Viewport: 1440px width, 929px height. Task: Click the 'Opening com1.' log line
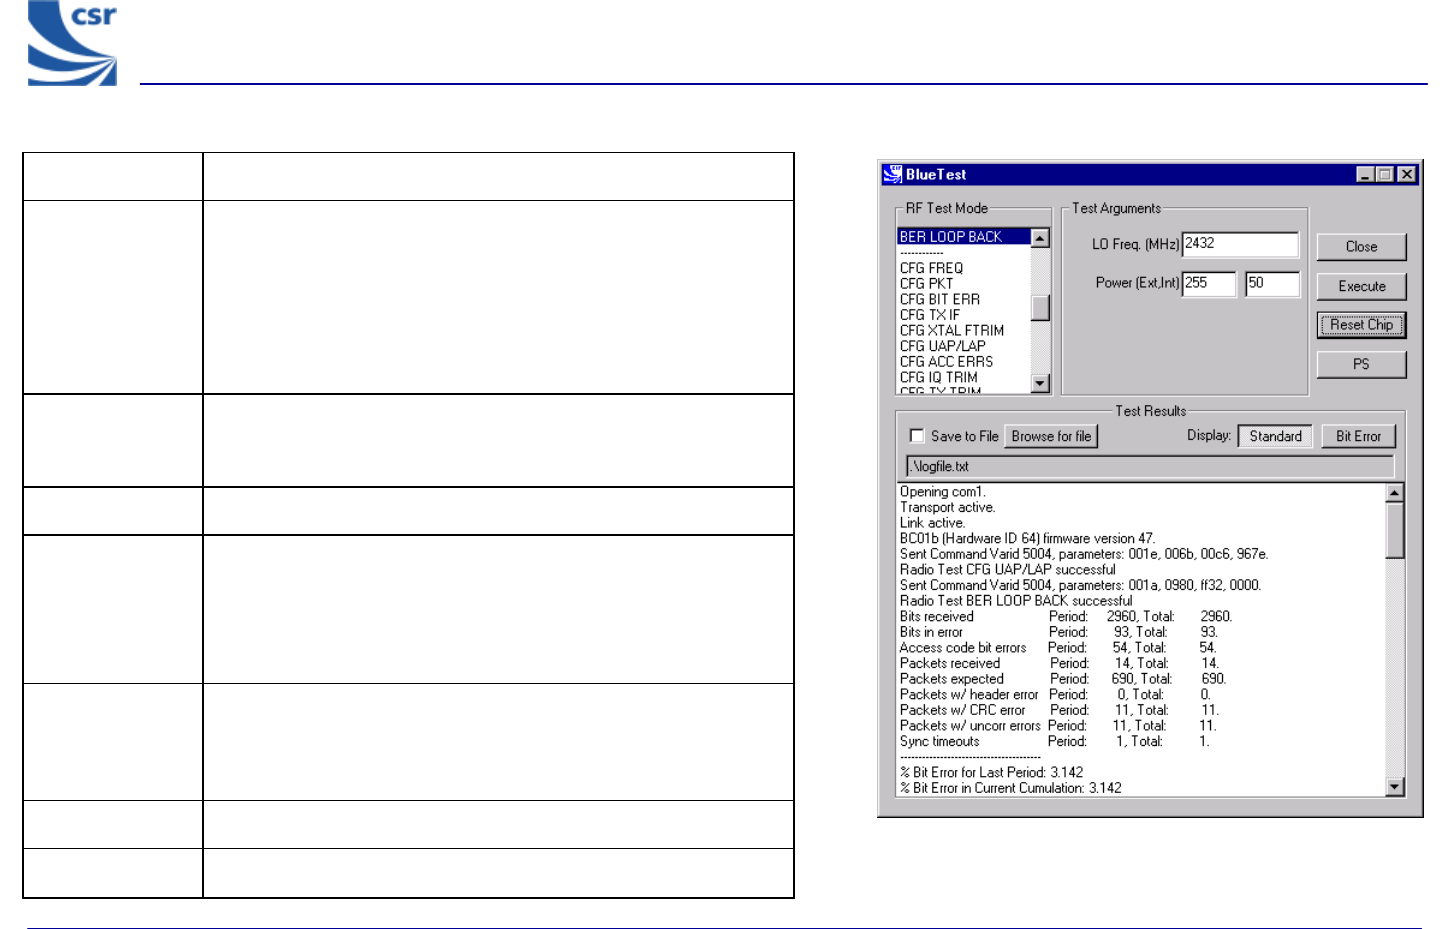(x=943, y=492)
